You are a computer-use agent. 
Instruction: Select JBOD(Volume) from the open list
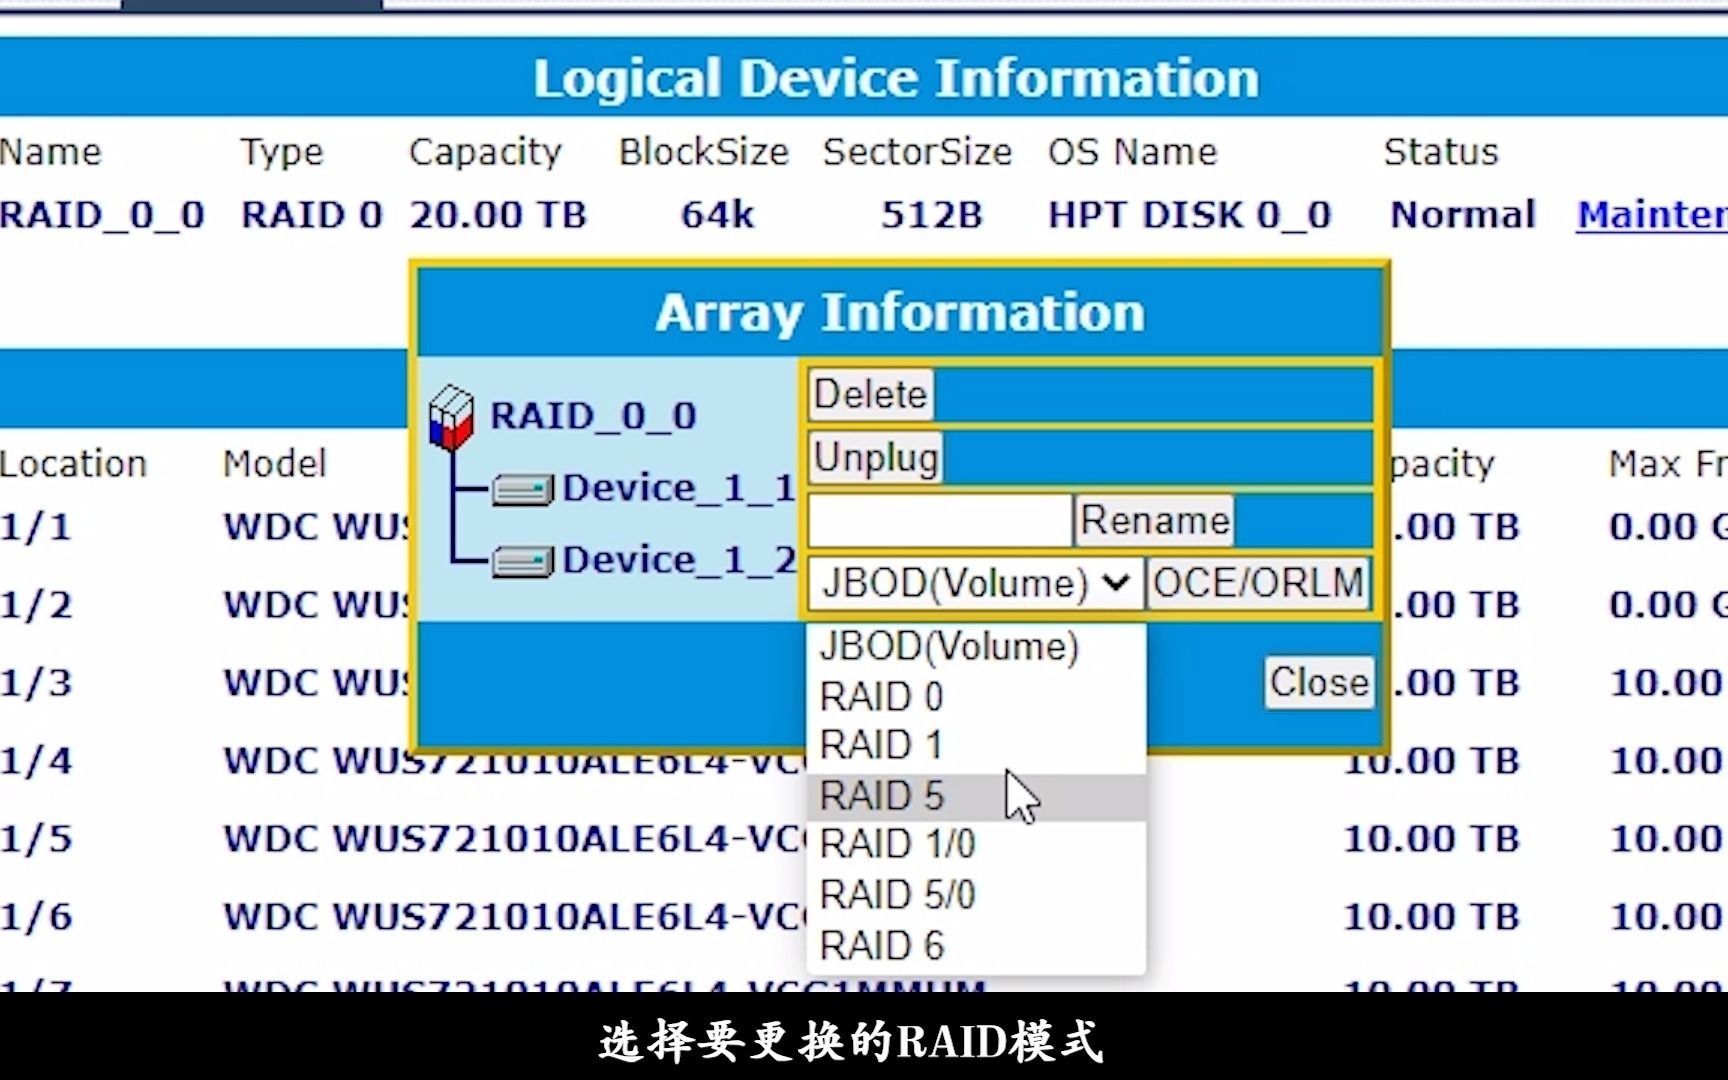click(948, 646)
